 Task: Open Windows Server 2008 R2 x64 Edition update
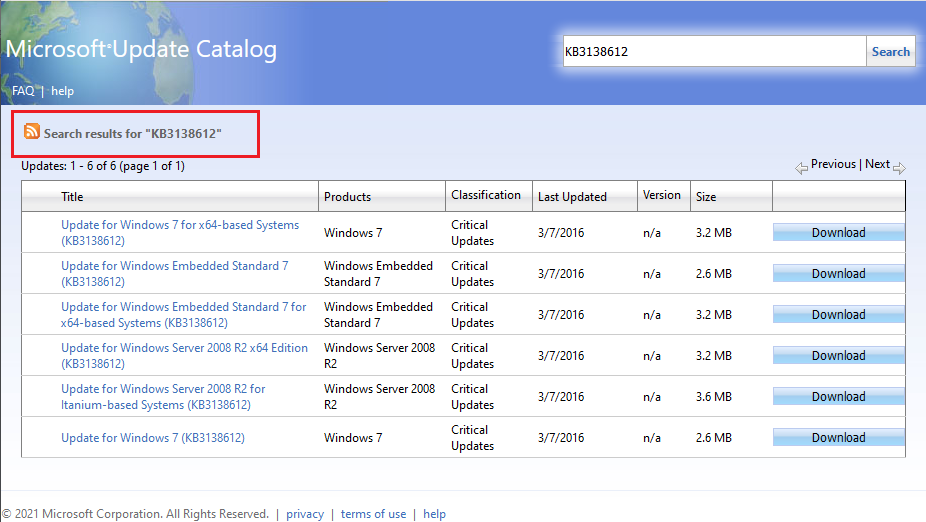tap(184, 355)
